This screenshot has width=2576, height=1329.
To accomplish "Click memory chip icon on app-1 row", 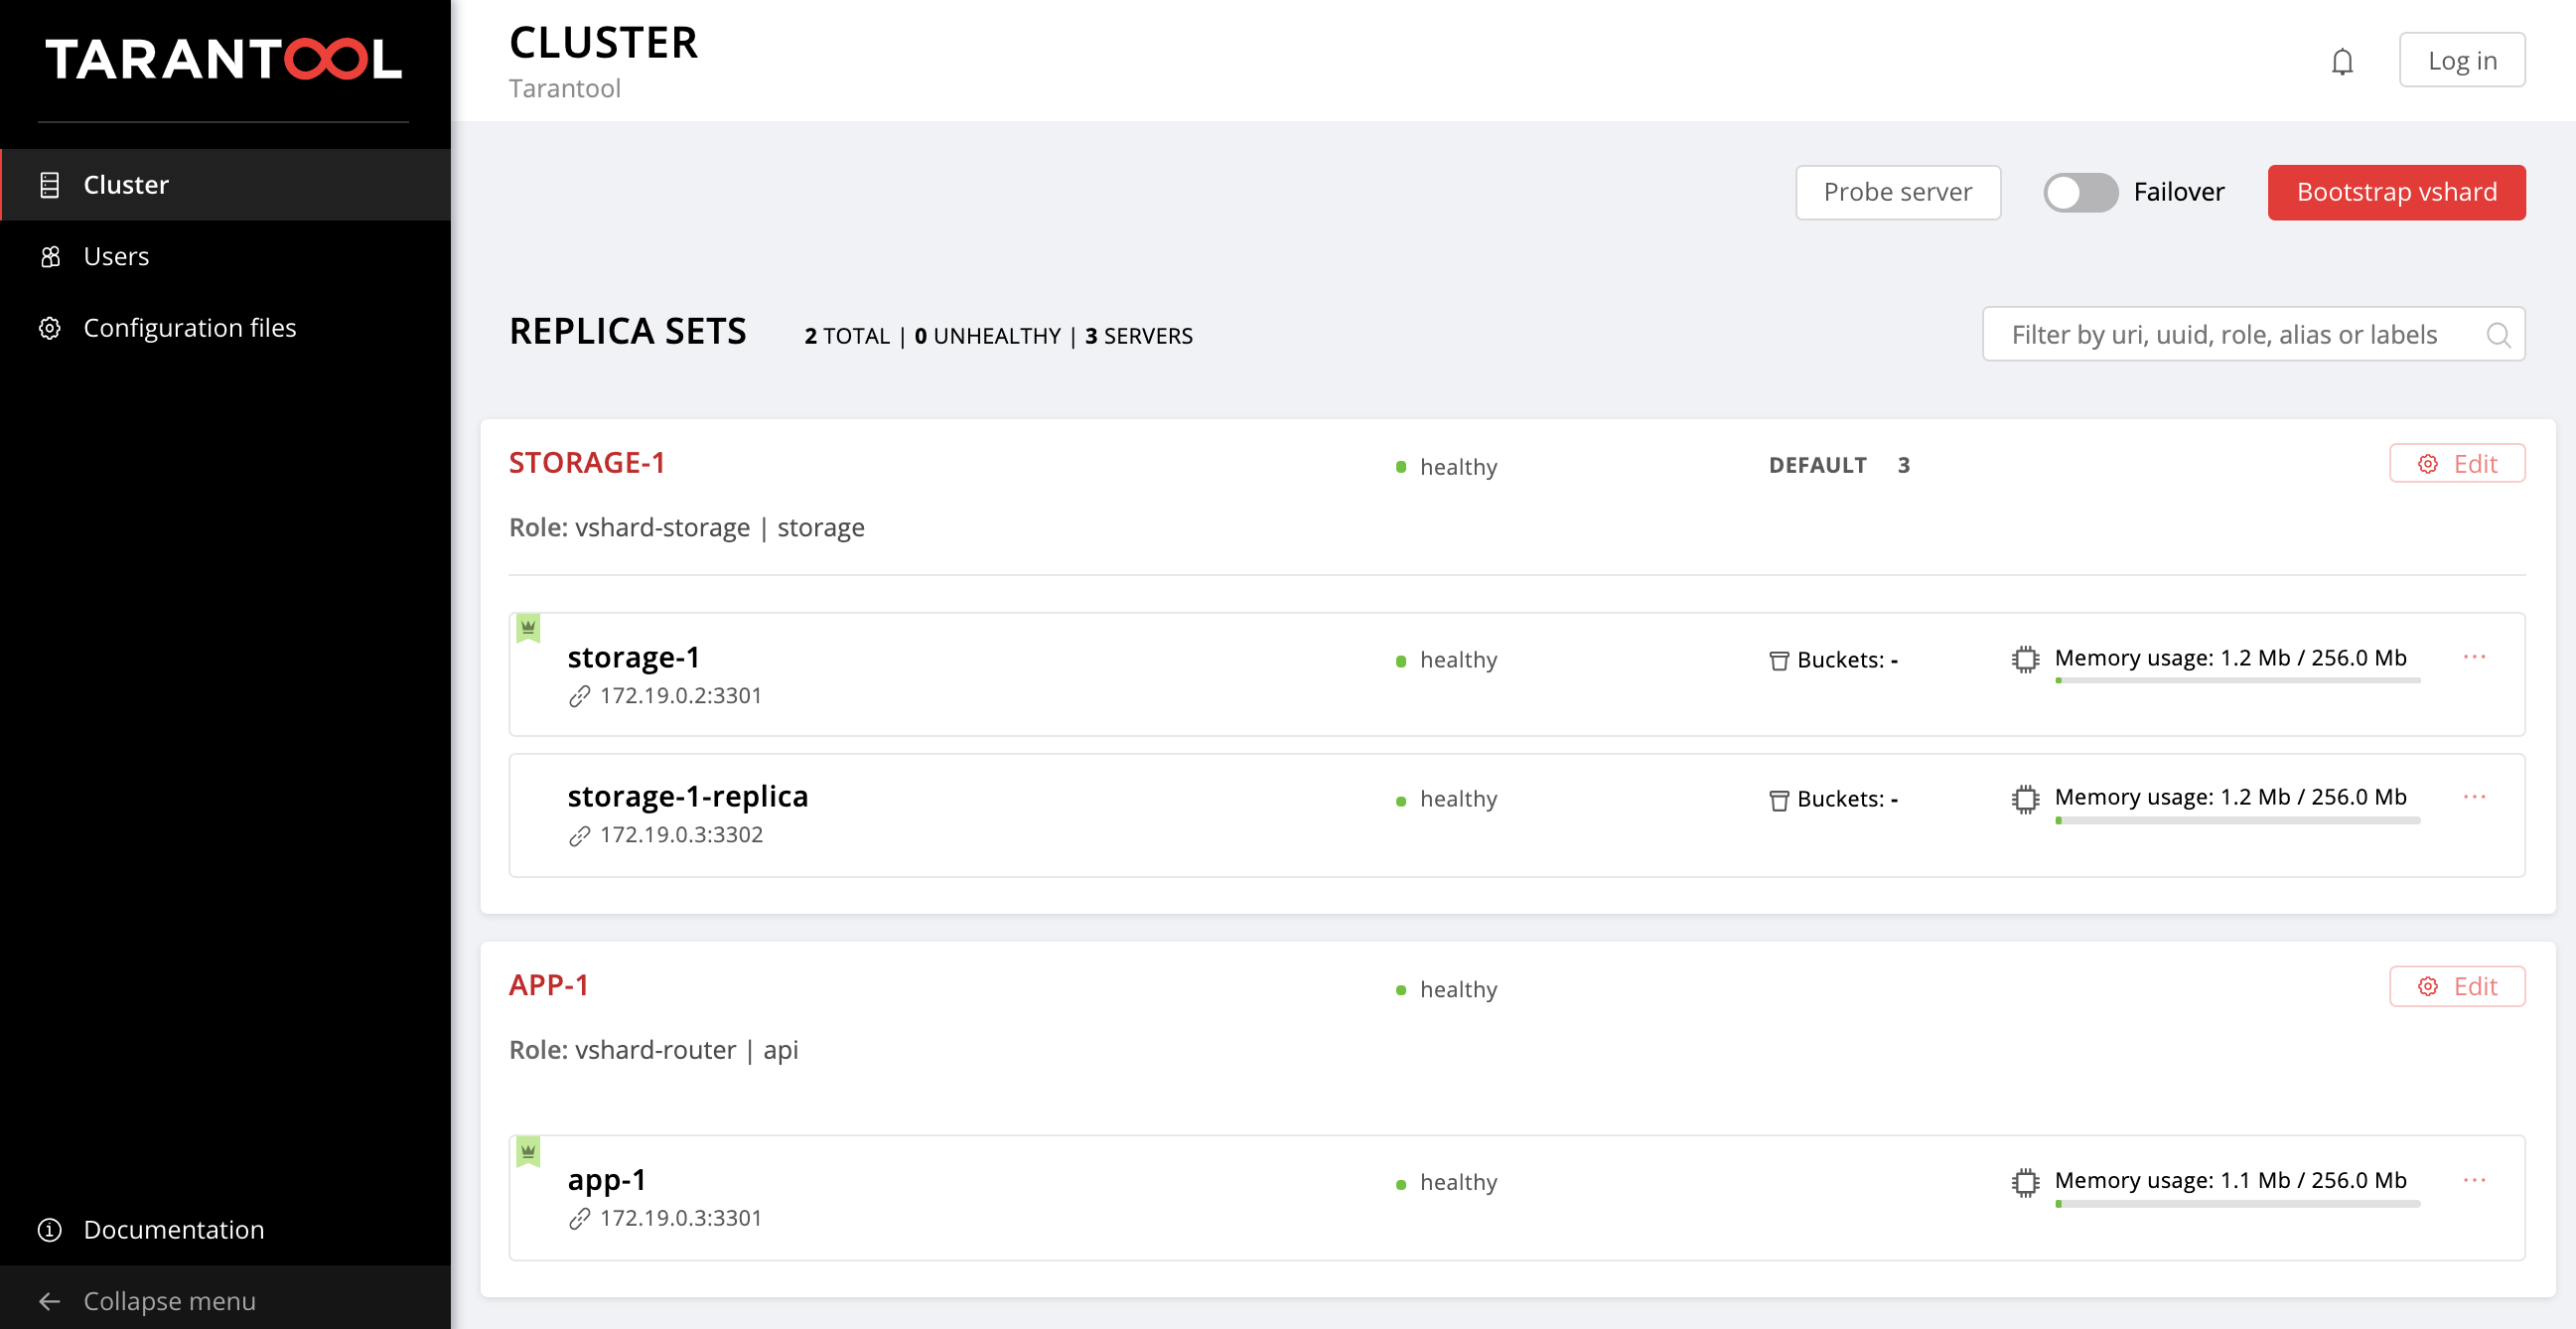I will [x=2025, y=1182].
